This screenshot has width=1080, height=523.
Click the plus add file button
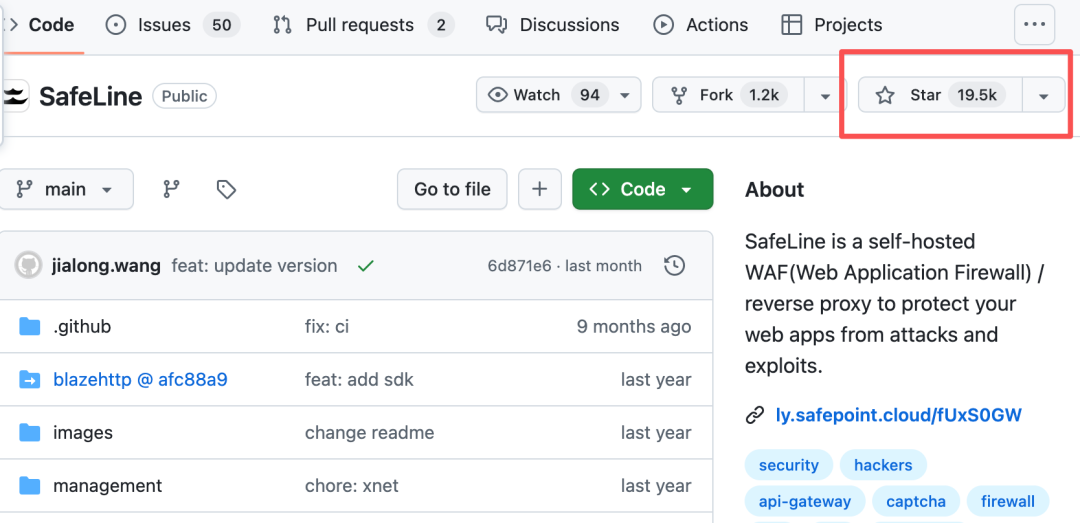[540, 189]
